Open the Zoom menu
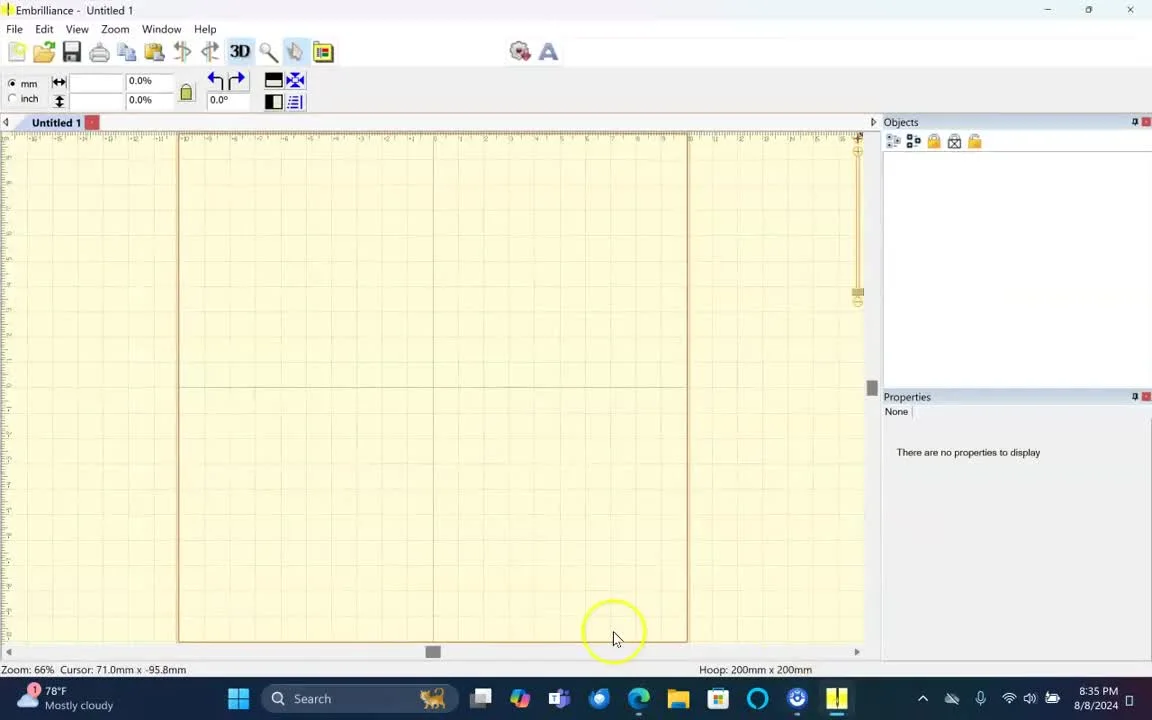 (115, 29)
